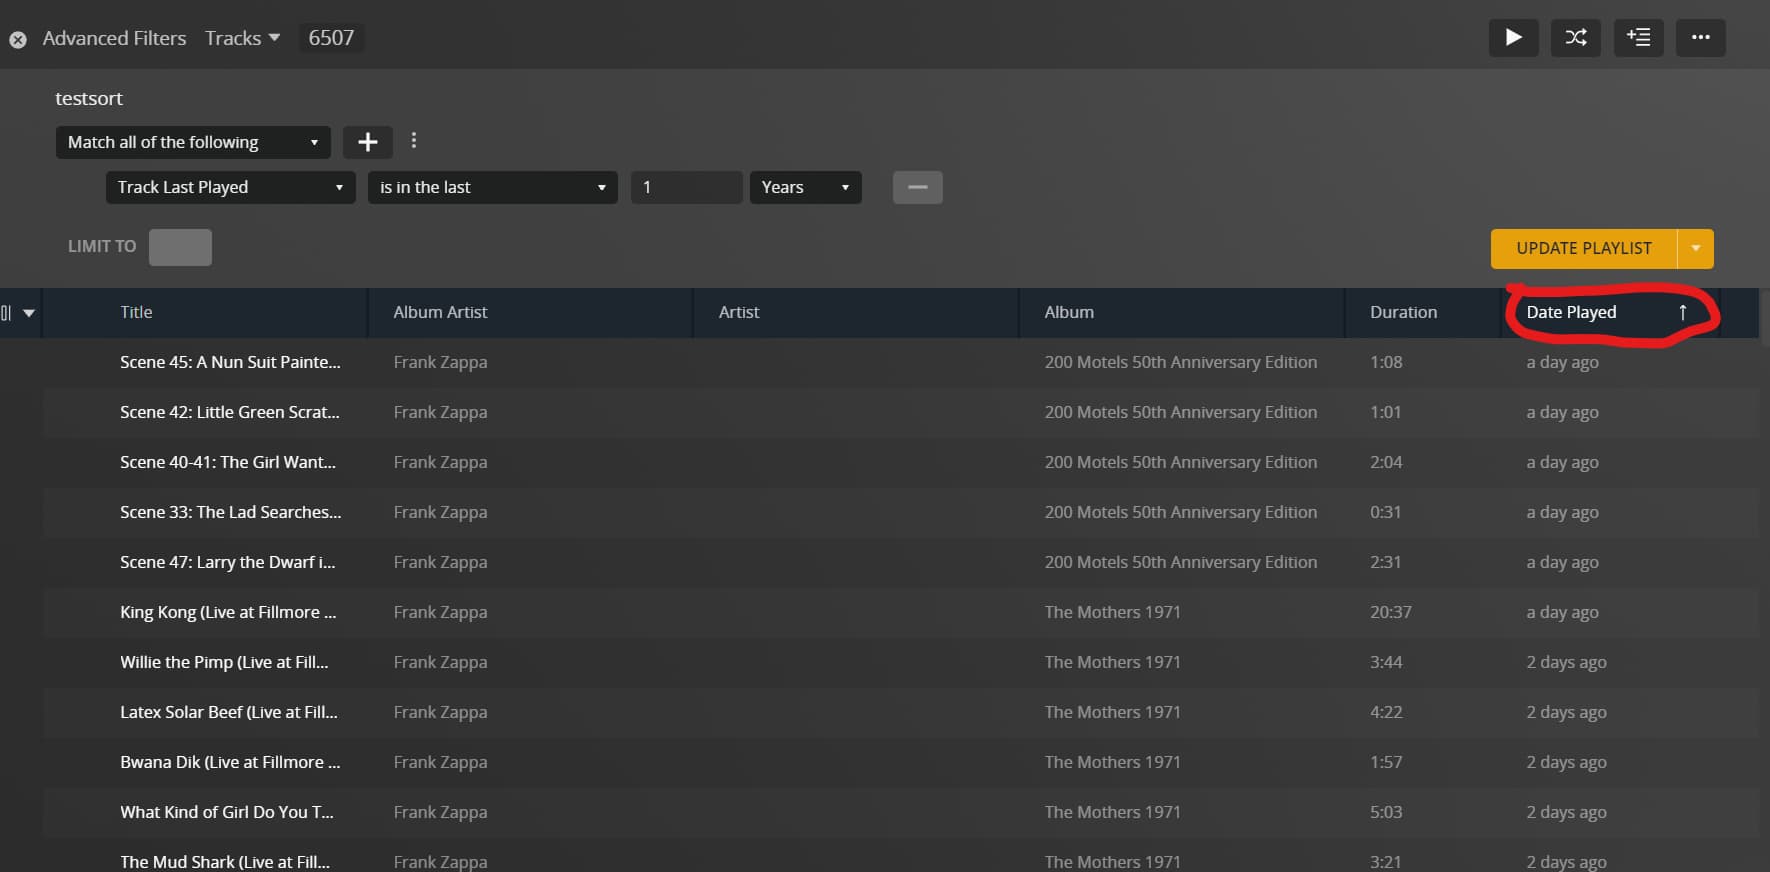Viewport: 1770px width, 872px height.
Task: Sort by the Artist column header
Action: pyautogui.click(x=739, y=312)
